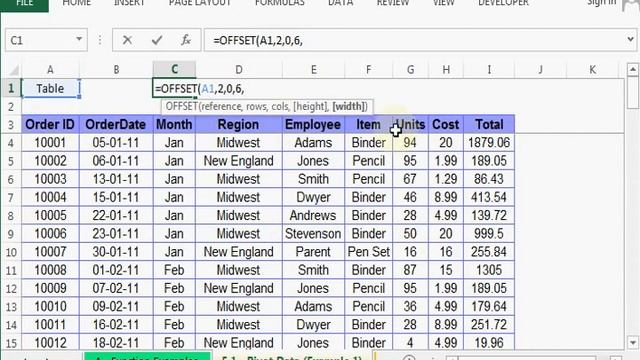The image size is (640, 360).
Task: Click the 'Employee' header cell
Action: tap(313, 124)
